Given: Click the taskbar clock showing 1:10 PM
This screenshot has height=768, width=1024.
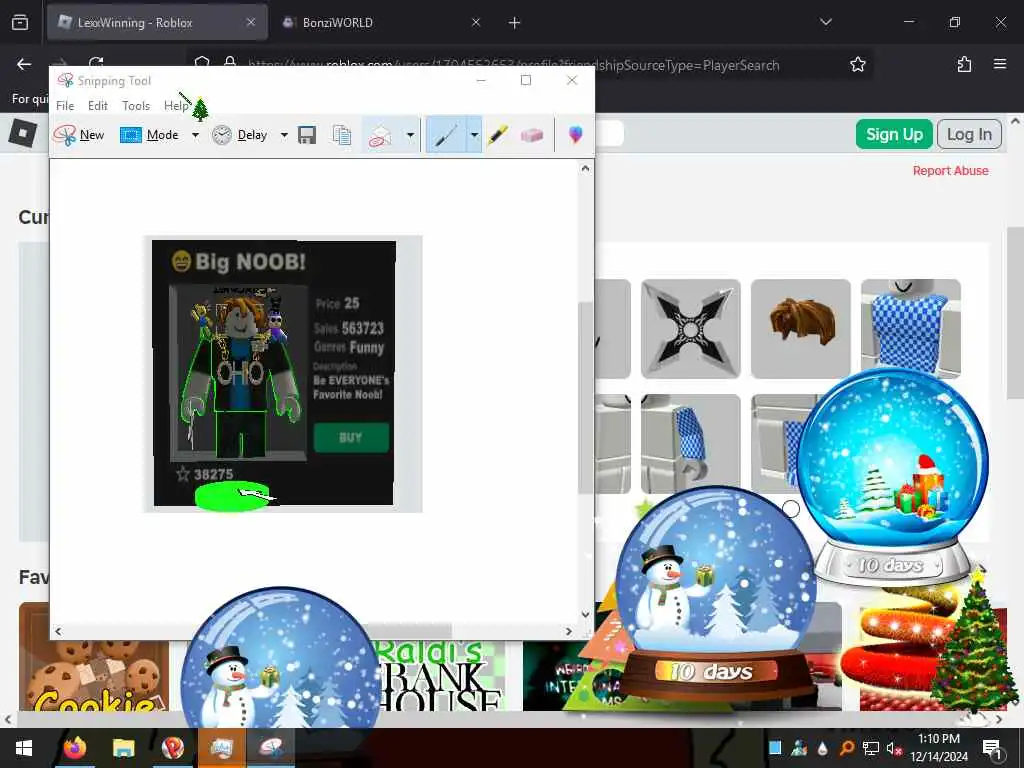Looking at the screenshot, I should (939, 748).
